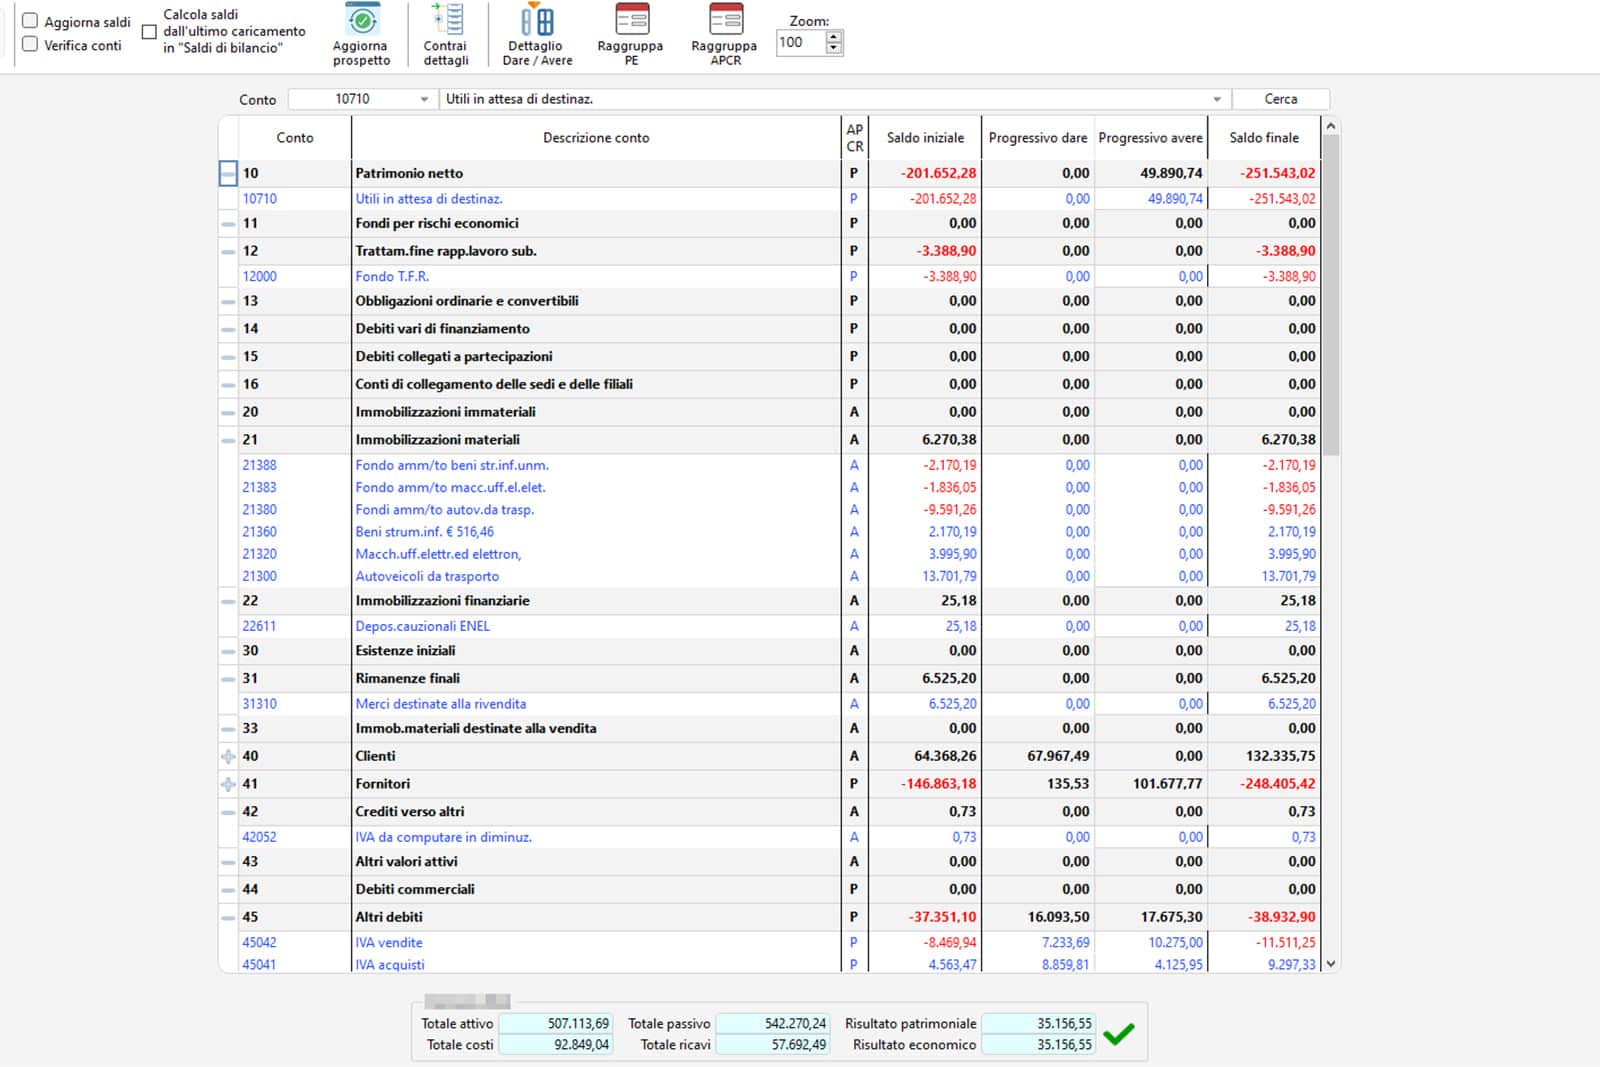Screen dimensions: 1600x1067
Task: Click the Descrizione conto column header
Action: [x=596, y=138]
